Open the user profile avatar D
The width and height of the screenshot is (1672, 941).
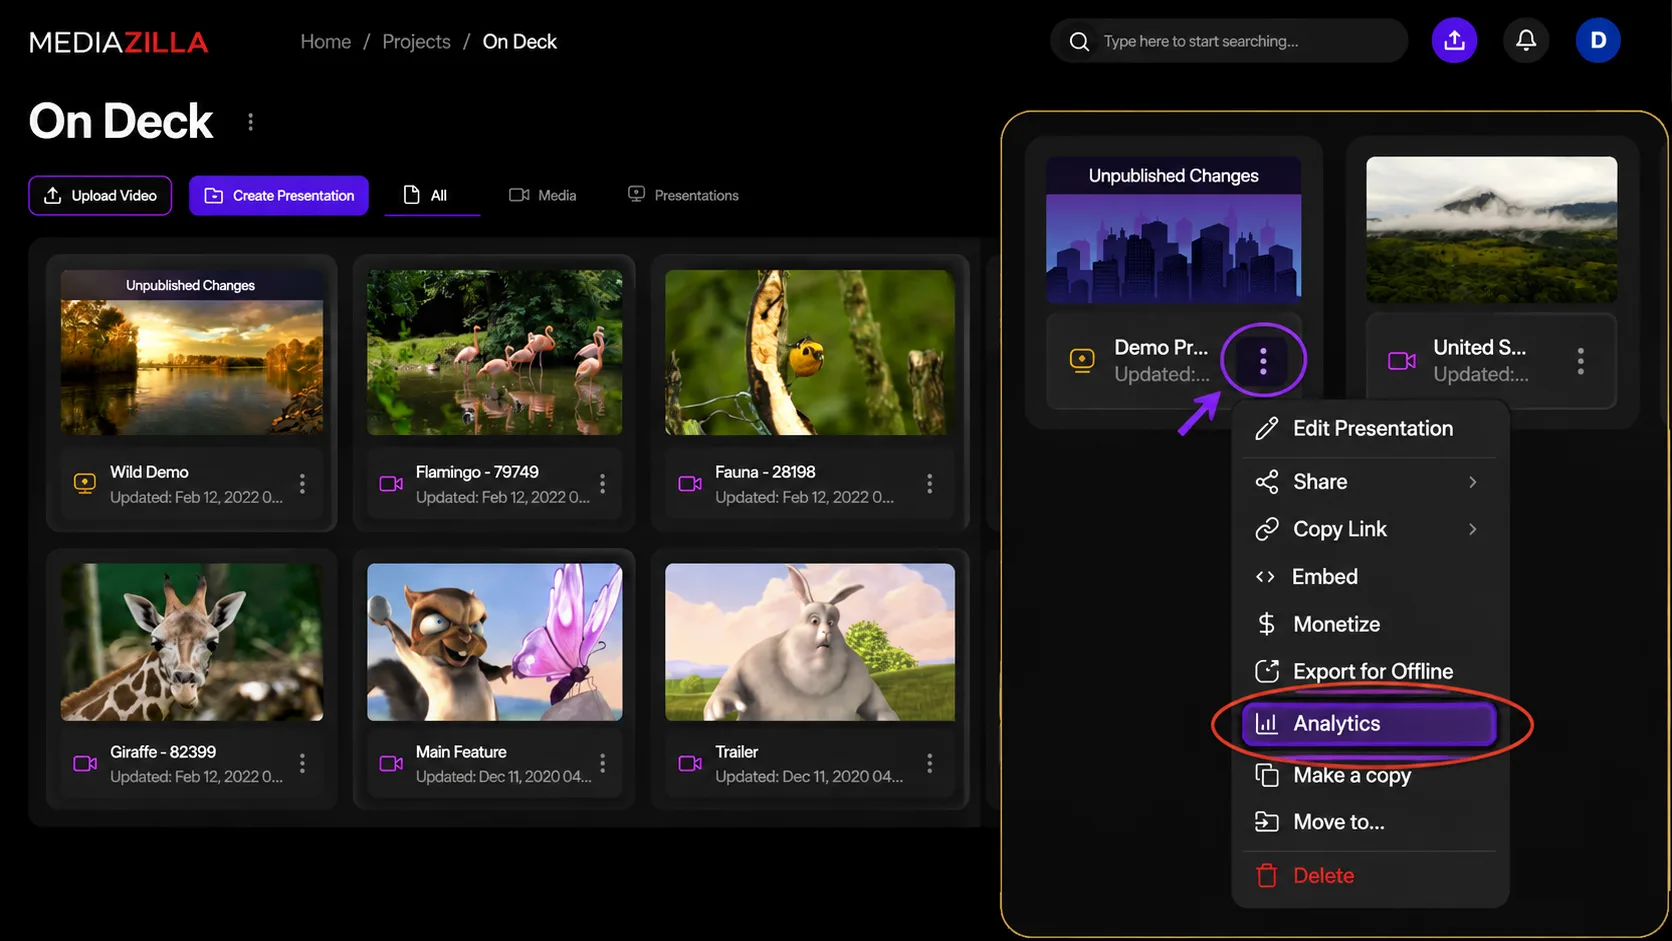pyautogui.click(x=1598, y=41)
